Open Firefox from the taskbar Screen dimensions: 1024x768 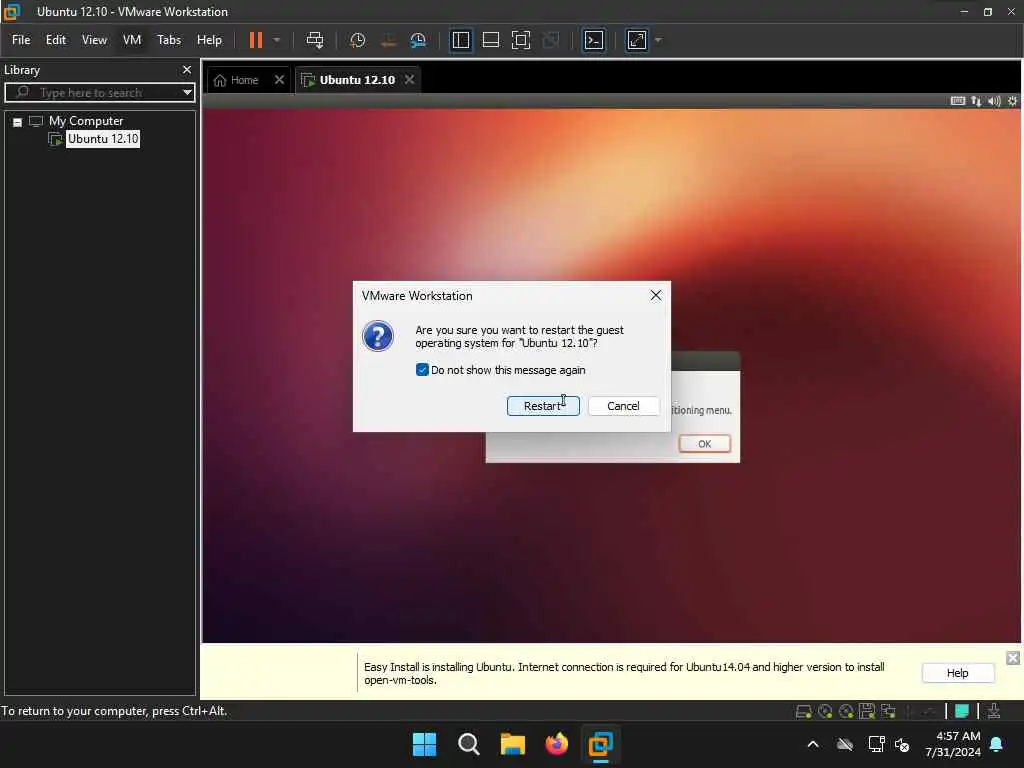(x=556, y=744)
